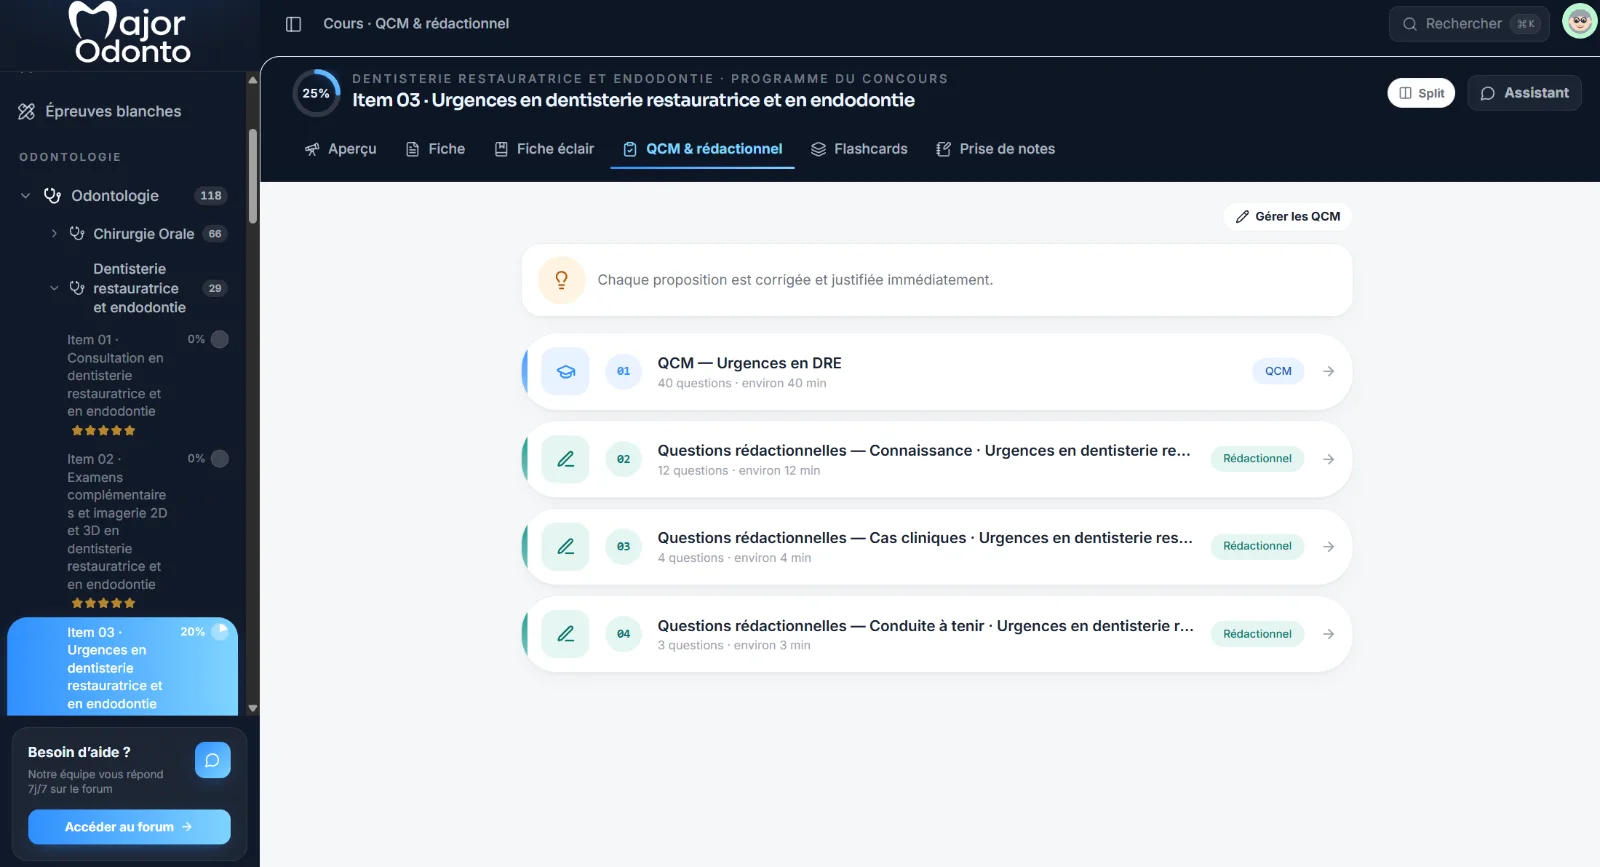Screen dimensions: 1600x867
Task: Open the Flashcards tab
Action: (x=859, y=149)
